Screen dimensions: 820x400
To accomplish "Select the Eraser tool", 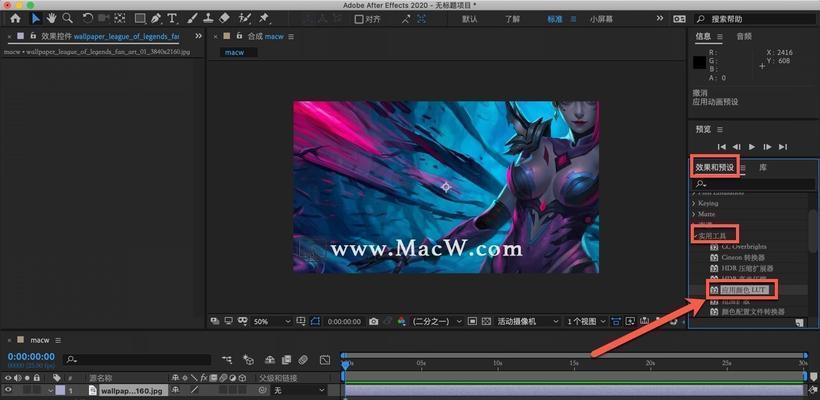I will point(224,18).
